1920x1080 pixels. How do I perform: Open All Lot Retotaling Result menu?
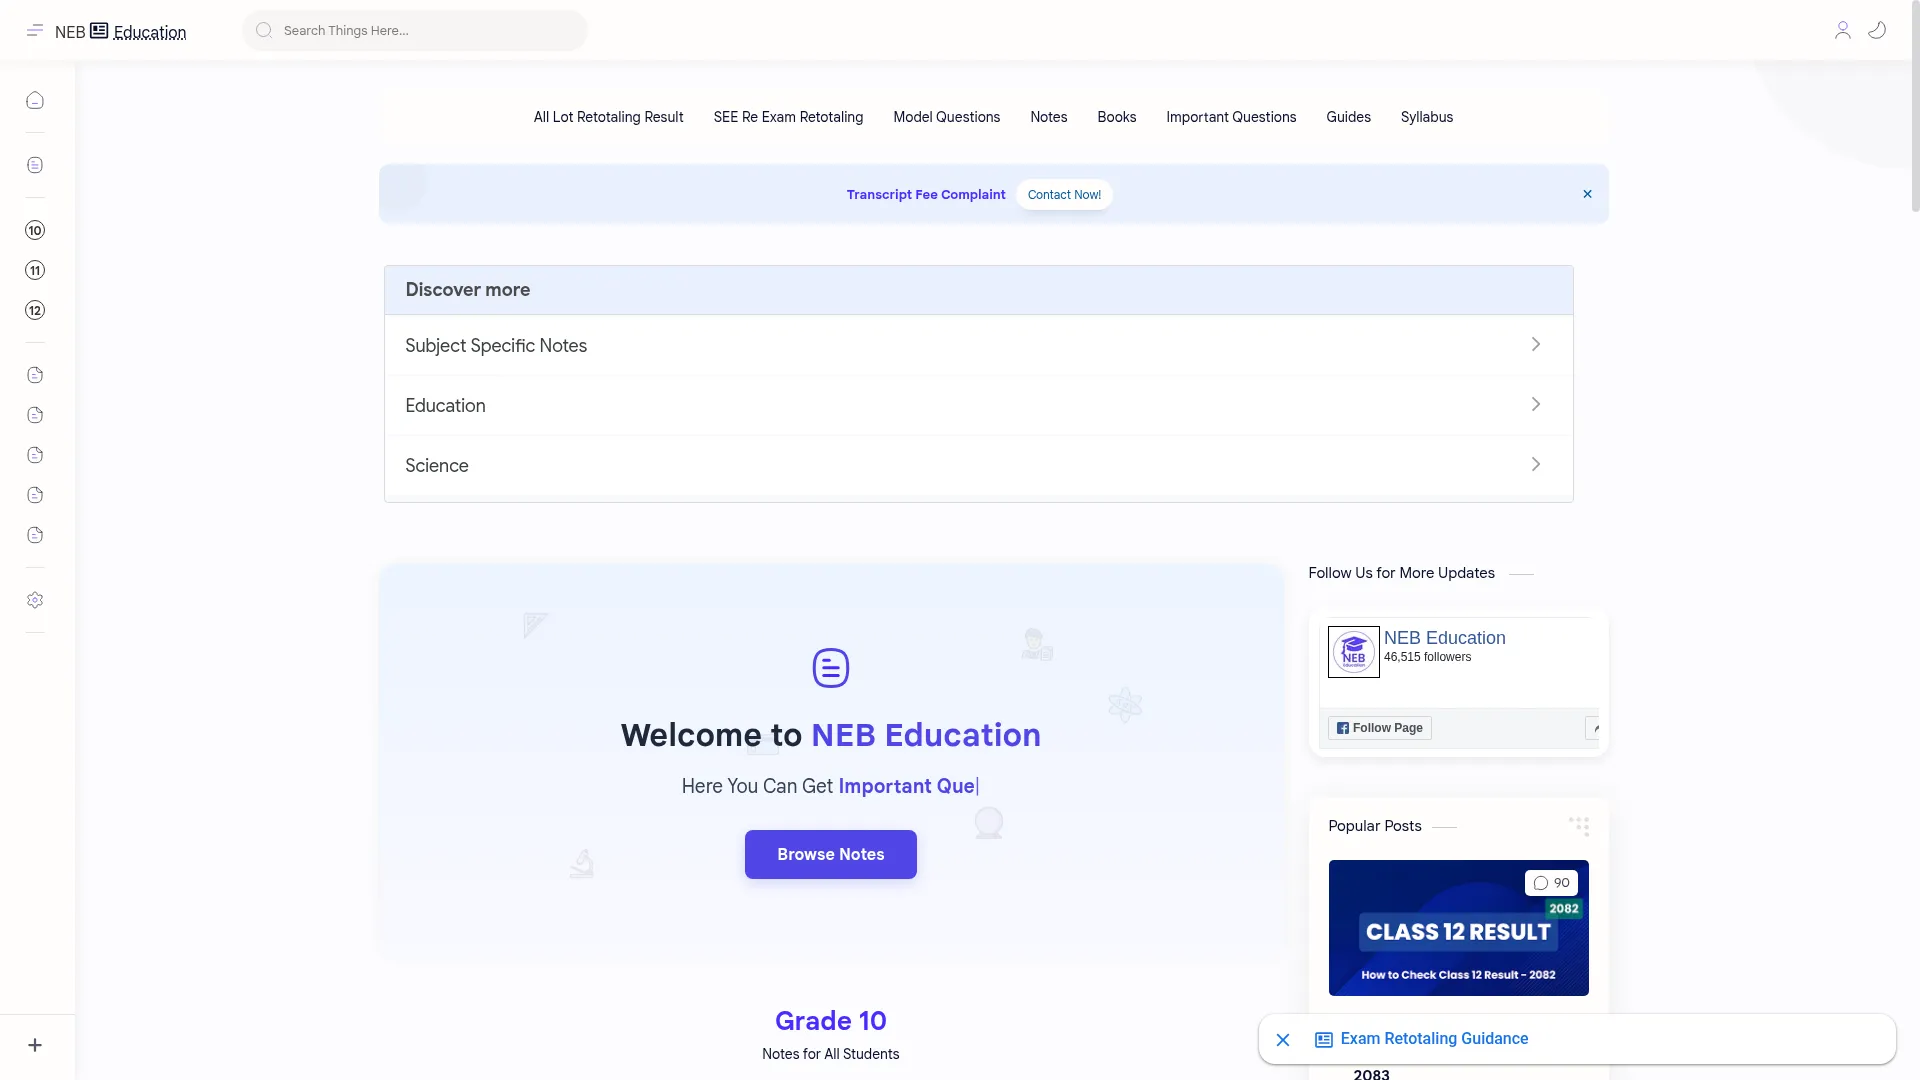[608, 117]
